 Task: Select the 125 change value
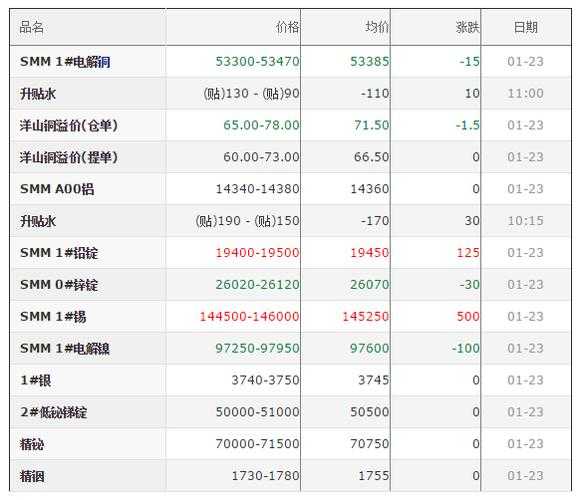pos(468,253)
